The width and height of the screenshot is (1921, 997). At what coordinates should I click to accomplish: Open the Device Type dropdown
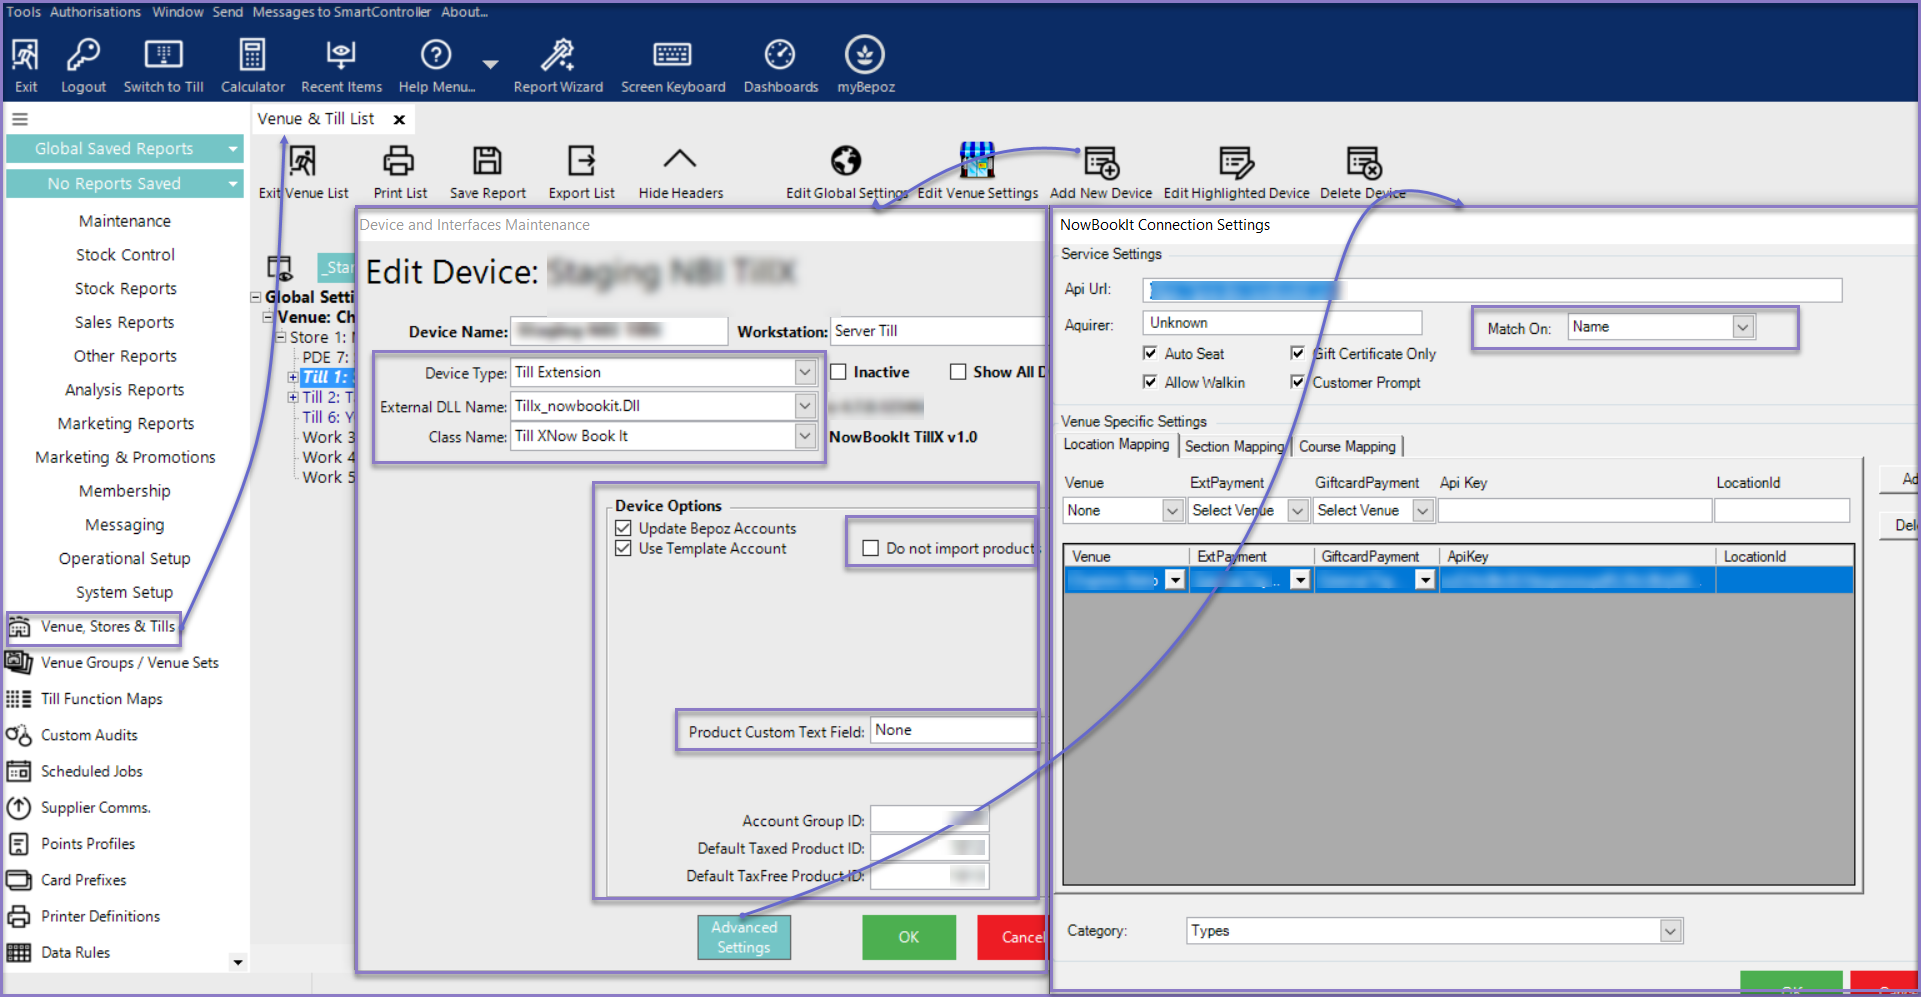coord(805,372)
